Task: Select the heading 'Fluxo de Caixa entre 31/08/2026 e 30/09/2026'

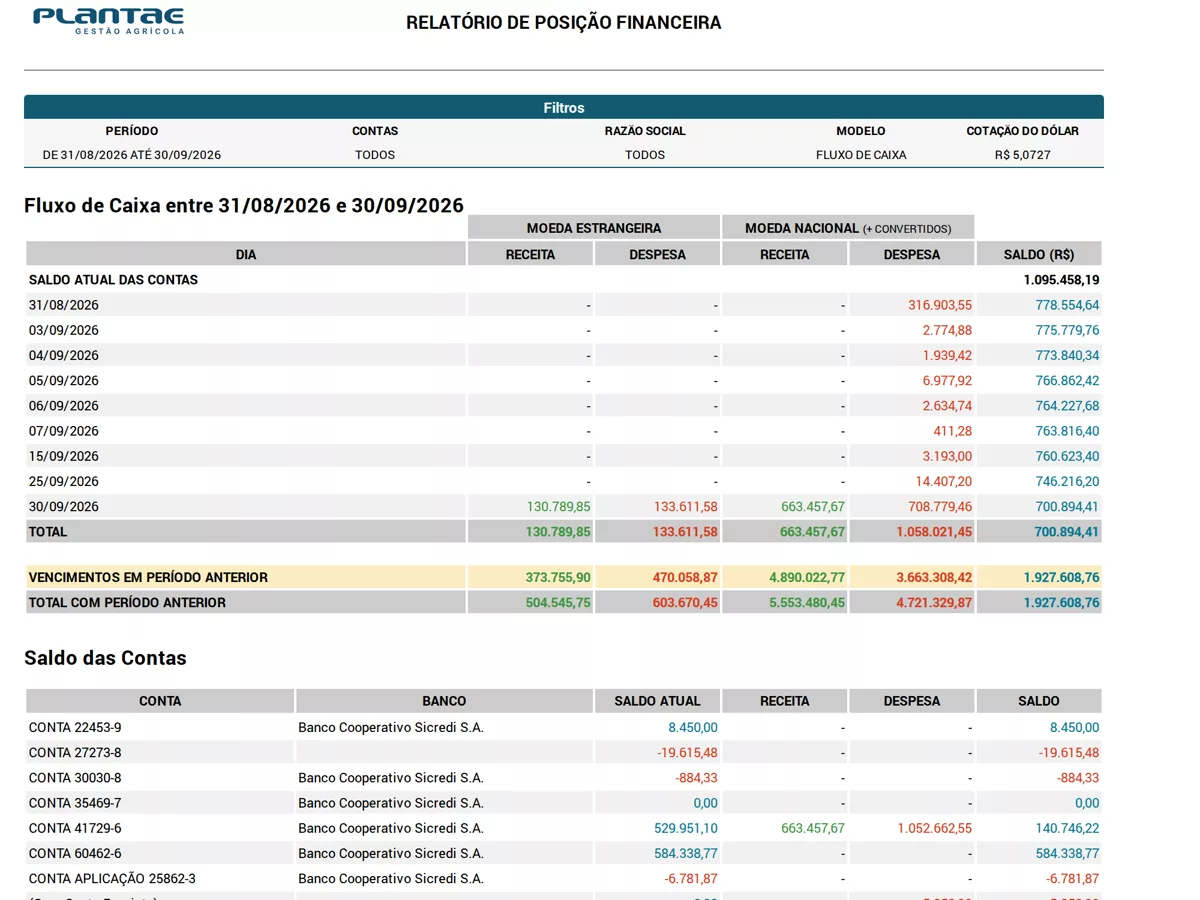Action: tap(244, 205)
